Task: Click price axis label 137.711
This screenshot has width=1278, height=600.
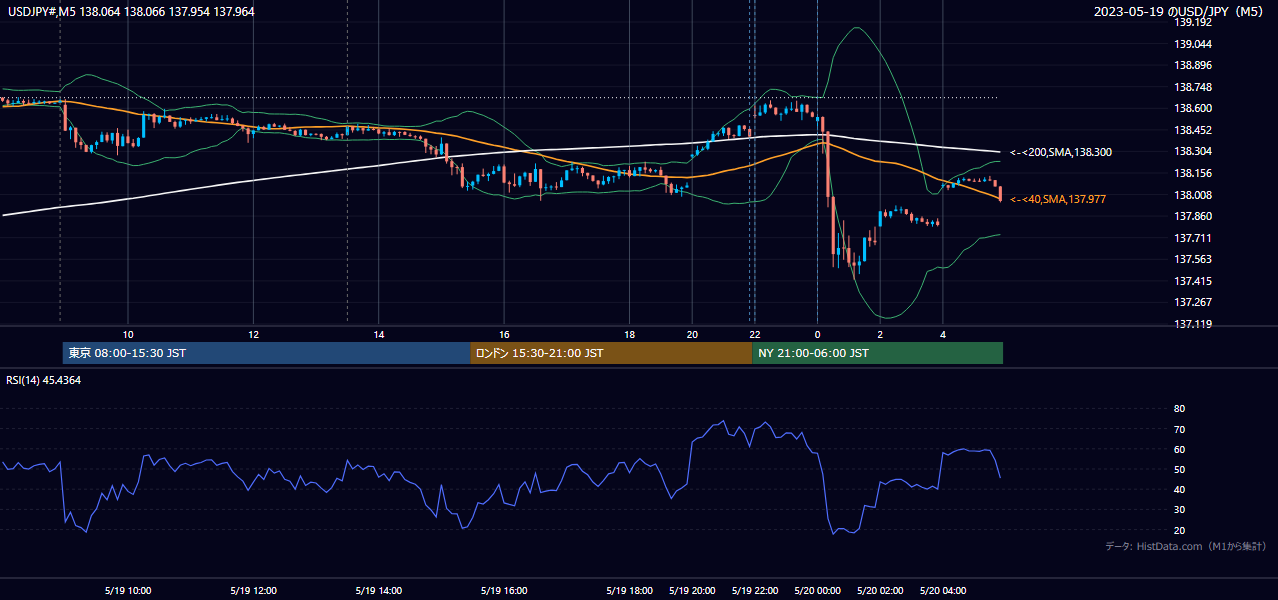Action: tap(1193, 238)
